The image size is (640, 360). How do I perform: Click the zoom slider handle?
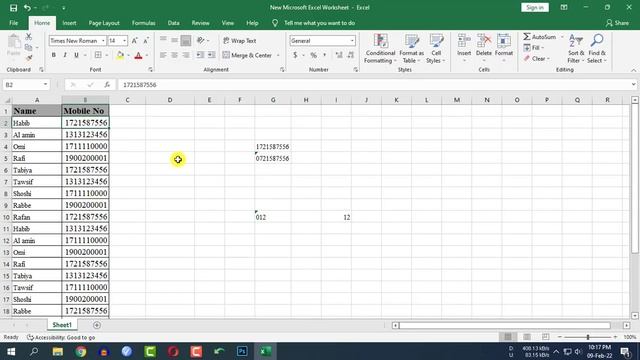pos(588,337)
